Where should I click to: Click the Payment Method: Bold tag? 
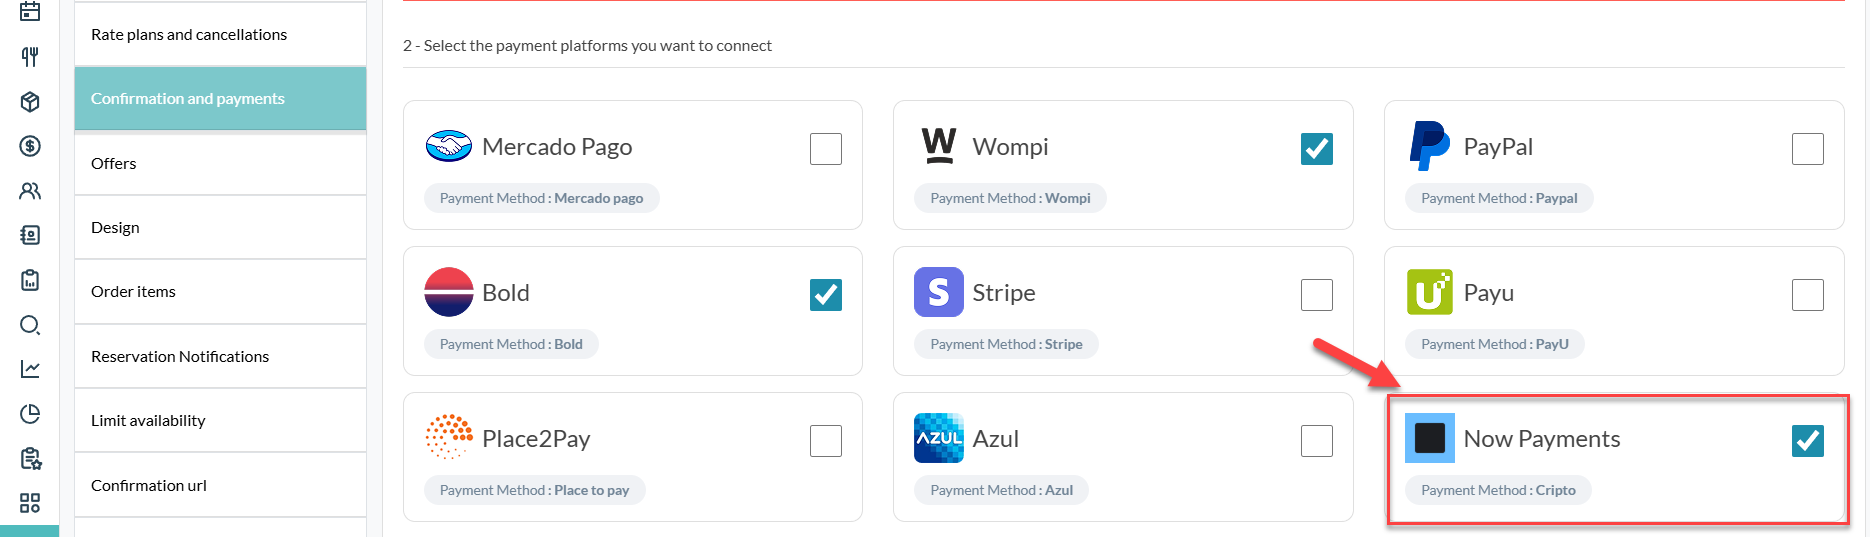click(x=511, y=344)
